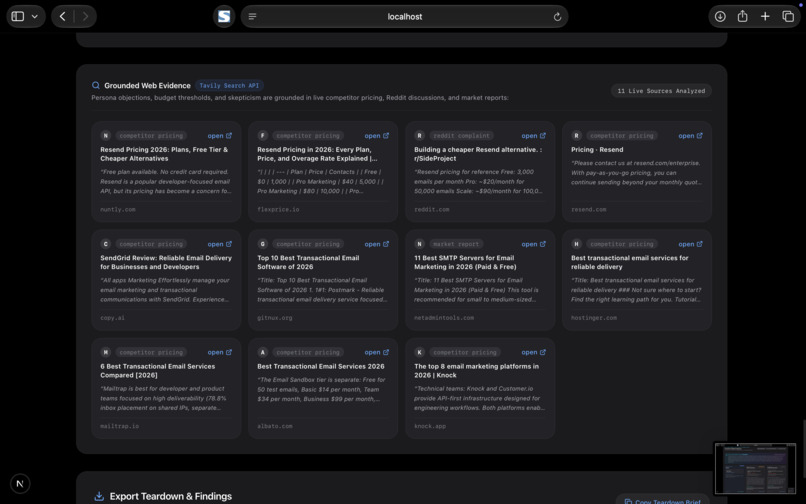Click the K avatar on the knock.app card

point(419,352)
